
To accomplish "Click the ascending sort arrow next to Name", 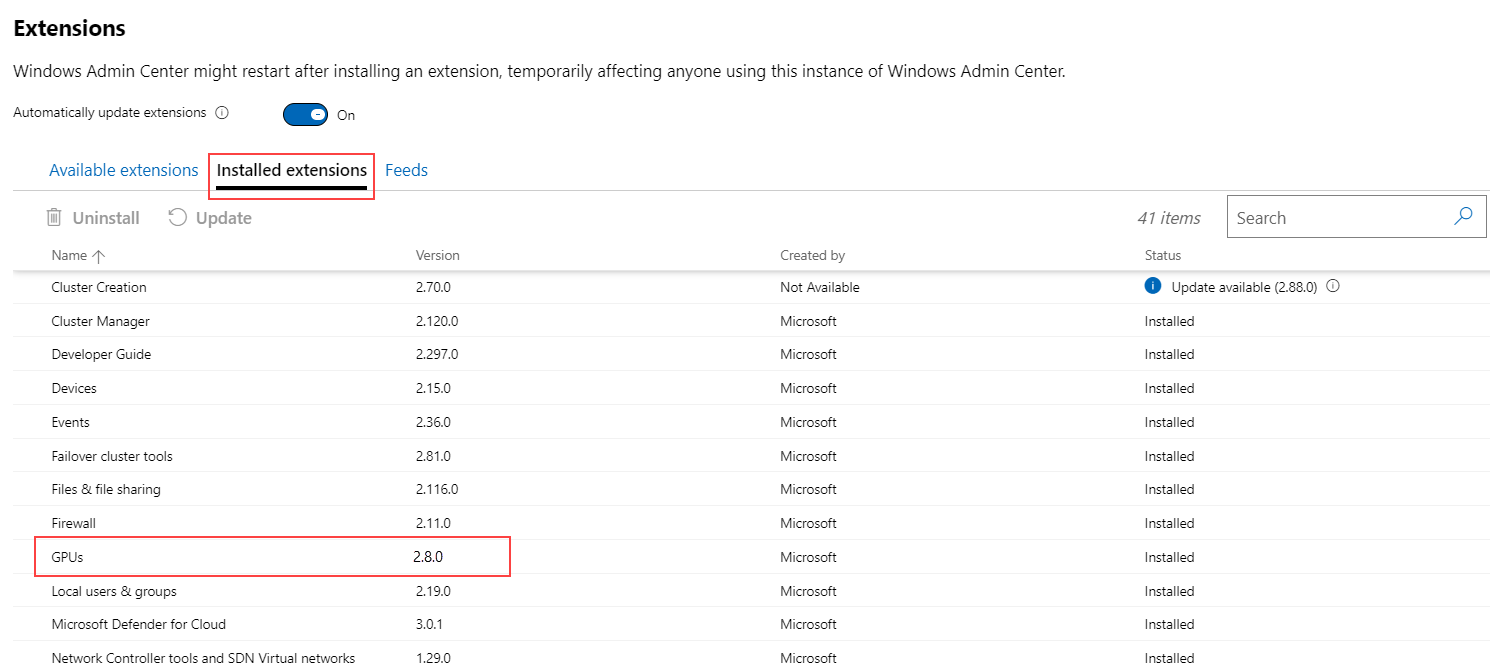I will (98, 255).
